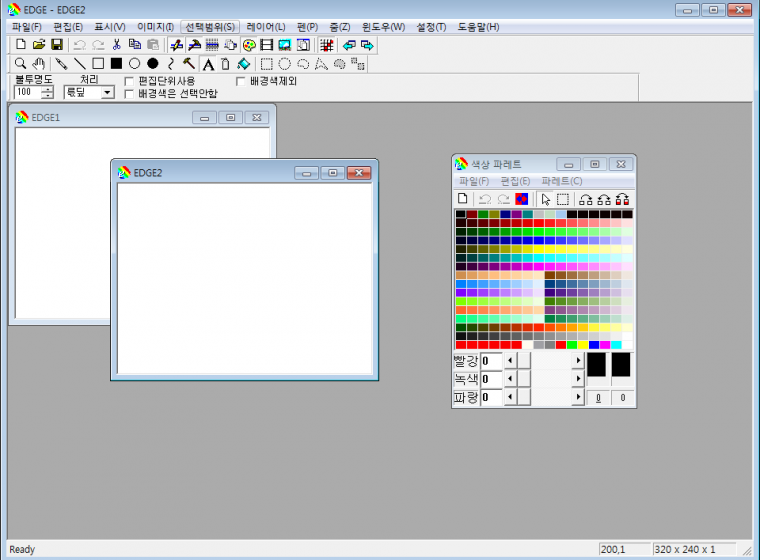The width and height of the screenshot is (760, 560).
Task: Click the right arrow of 빨강 slider
Action: 578,361
